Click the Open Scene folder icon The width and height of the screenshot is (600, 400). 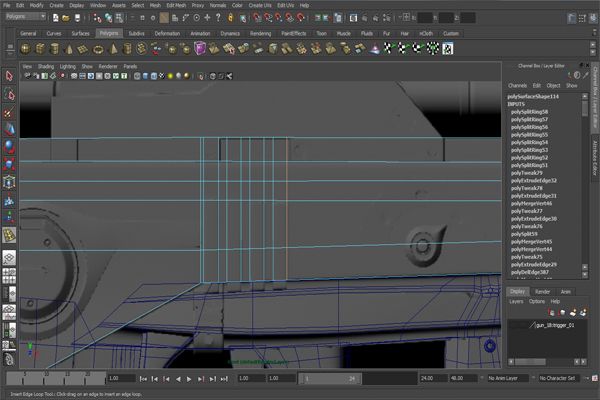[66, 18]
